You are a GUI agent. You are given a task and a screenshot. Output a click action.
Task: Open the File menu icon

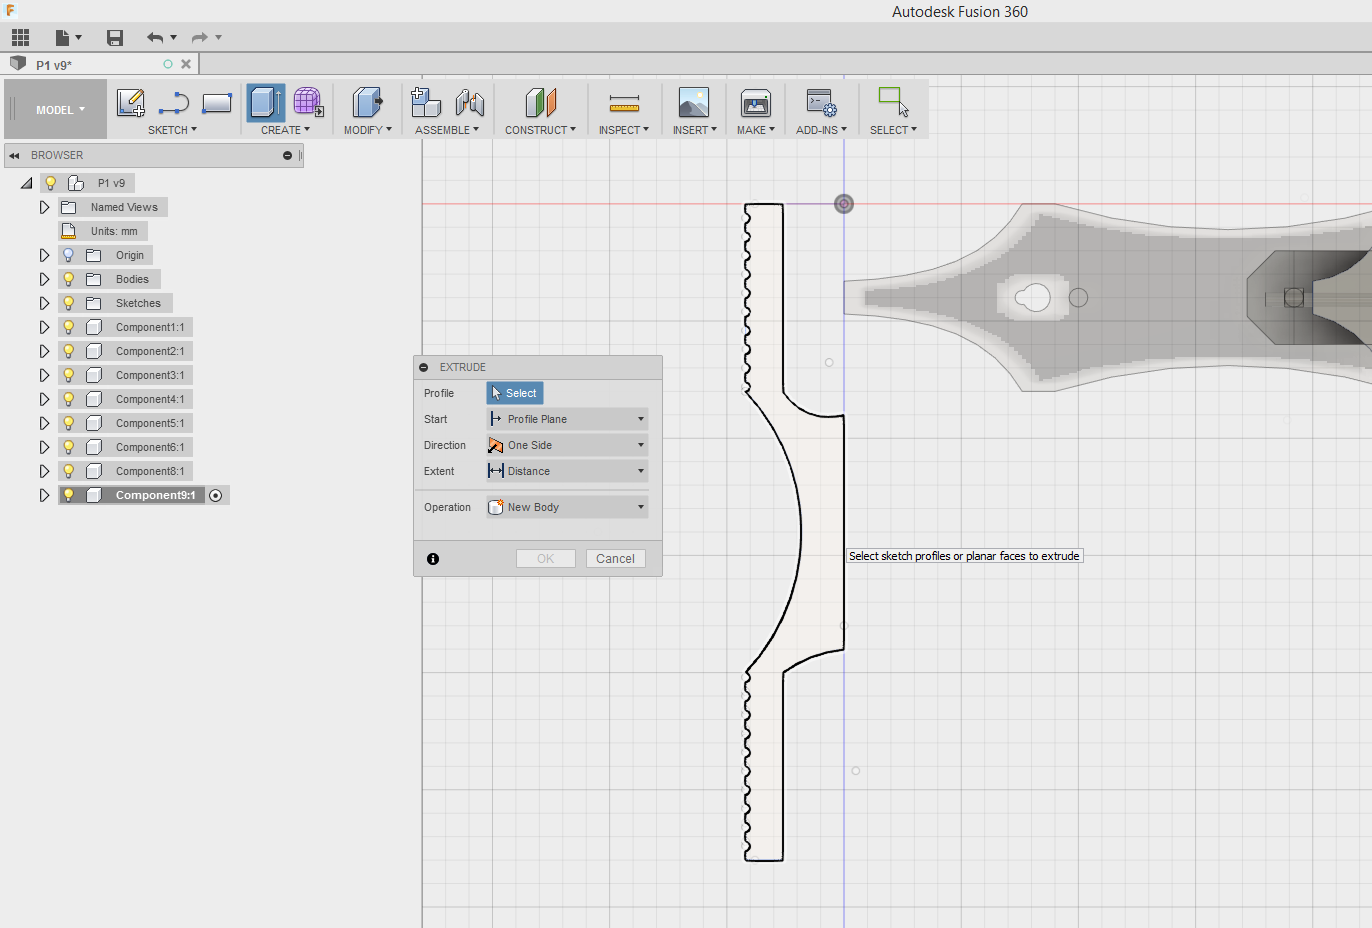pos(68,38)
